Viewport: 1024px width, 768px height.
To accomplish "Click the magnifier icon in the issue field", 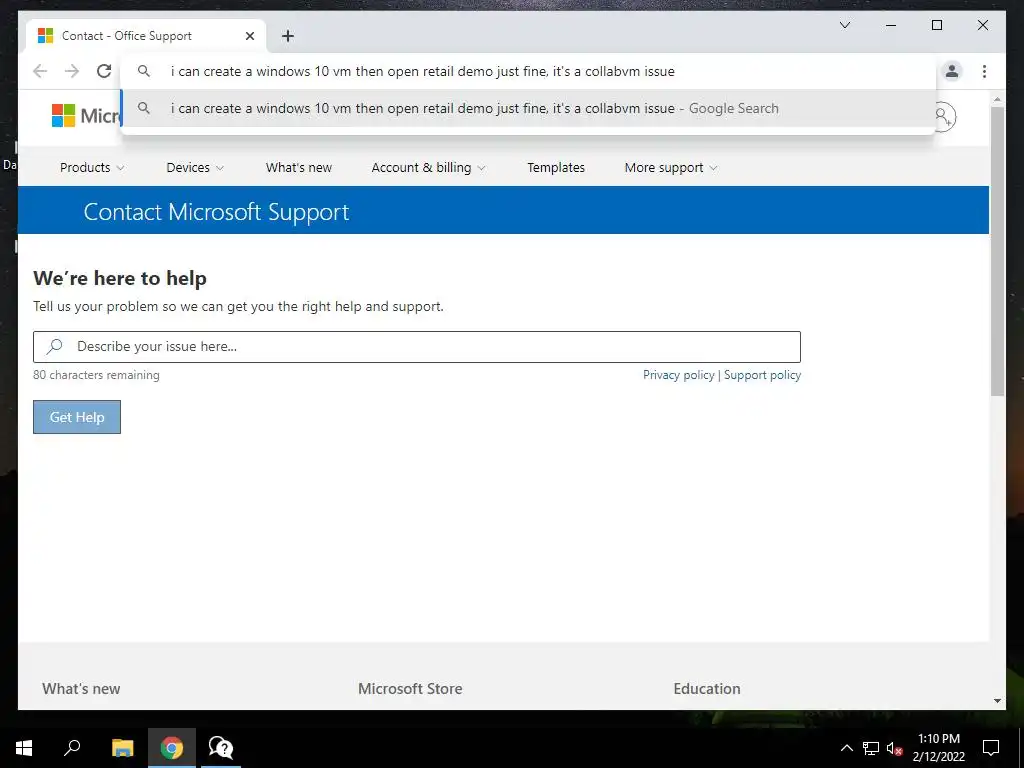I will coord(55,346).
